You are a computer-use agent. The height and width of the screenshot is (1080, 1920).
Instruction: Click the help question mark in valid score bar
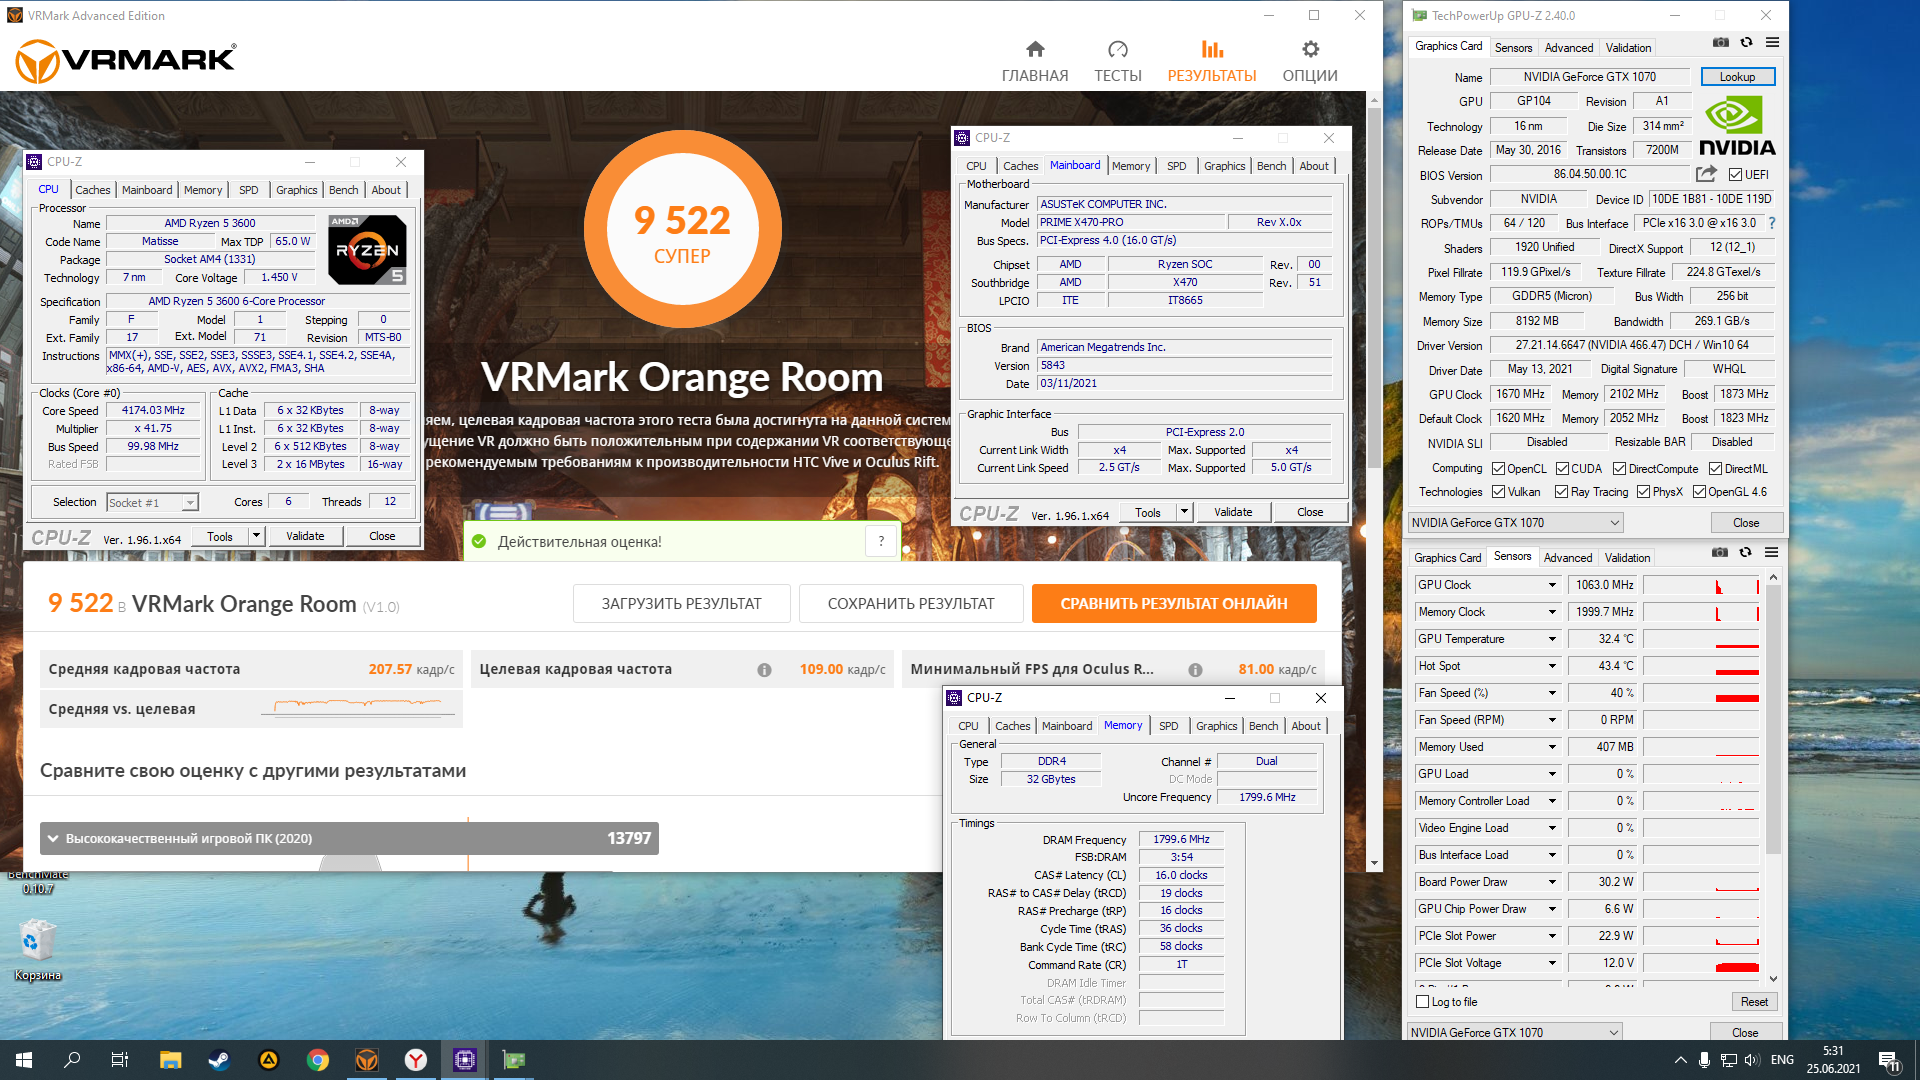(881, 541)
